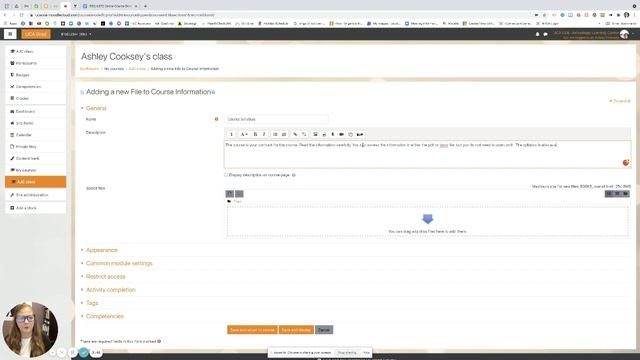Click the last editor toolbar icon
The image size is (640, 360).
coord(360,134)
